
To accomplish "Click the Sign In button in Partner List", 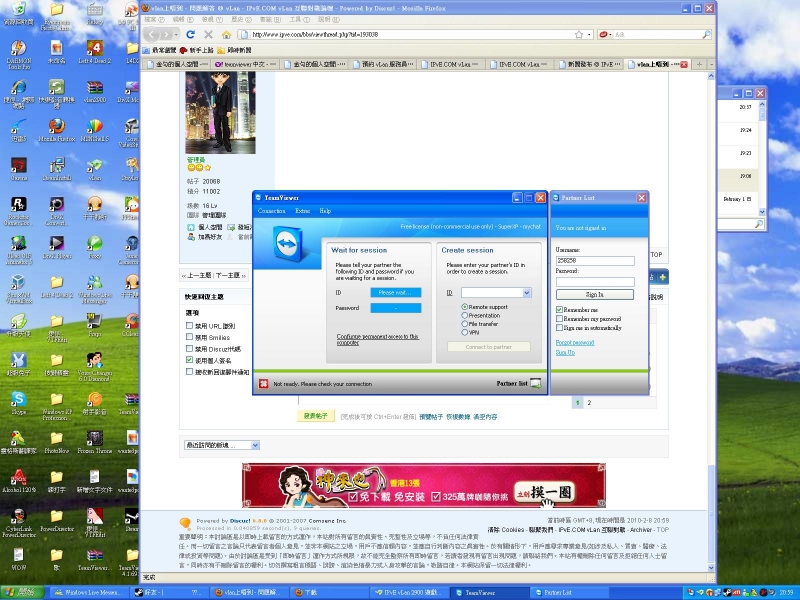I will click(x=596, y=293).
